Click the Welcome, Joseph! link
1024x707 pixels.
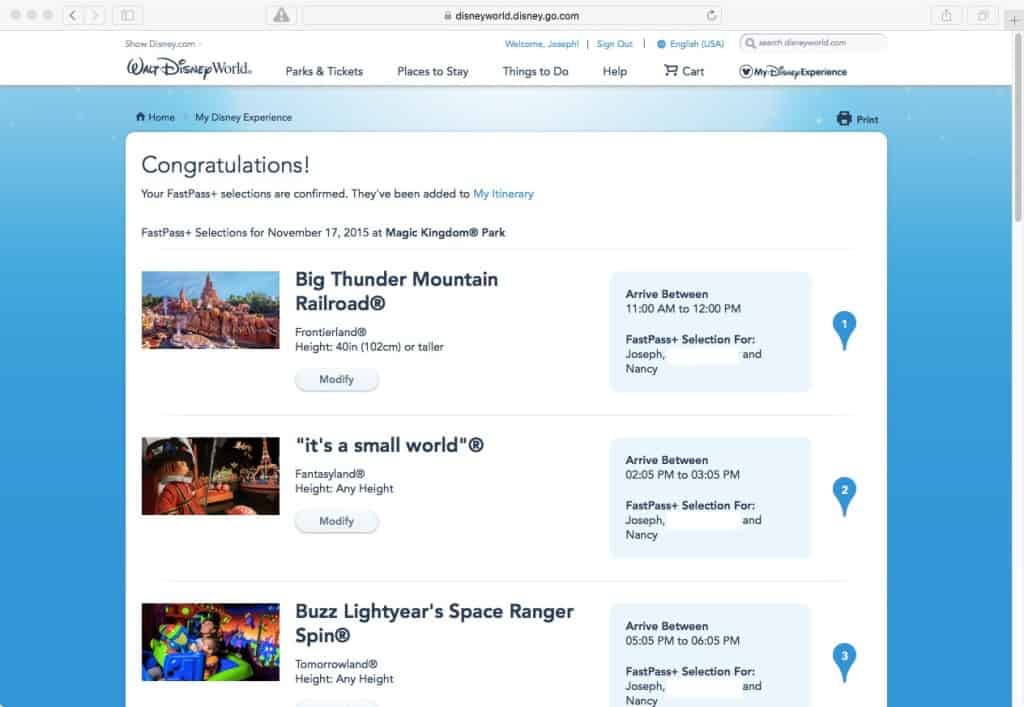541,44
